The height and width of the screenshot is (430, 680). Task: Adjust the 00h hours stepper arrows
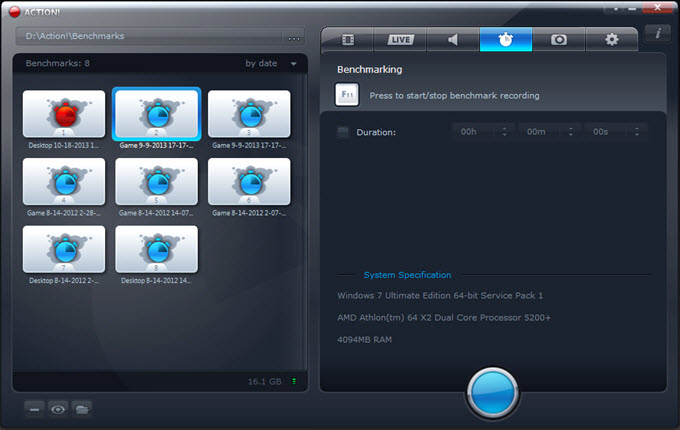click(x=504, y=132)
